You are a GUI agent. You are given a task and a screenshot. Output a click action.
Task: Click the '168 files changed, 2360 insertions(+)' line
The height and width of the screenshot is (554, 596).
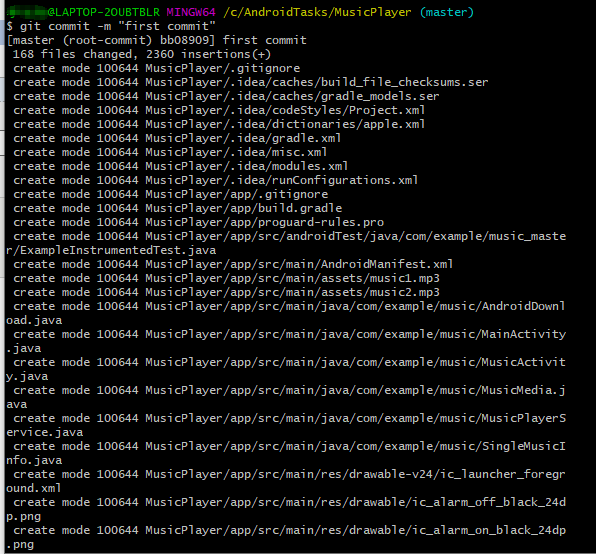coord(142,54)
